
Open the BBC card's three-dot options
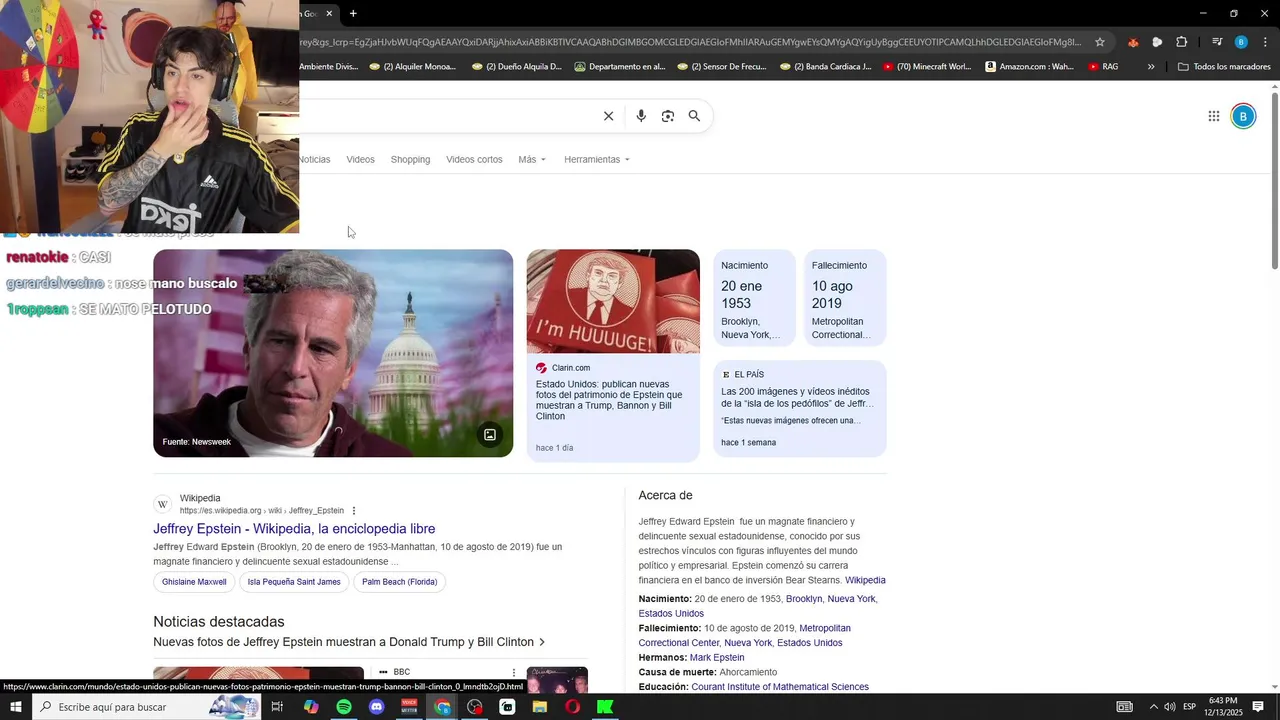(514, 673)
